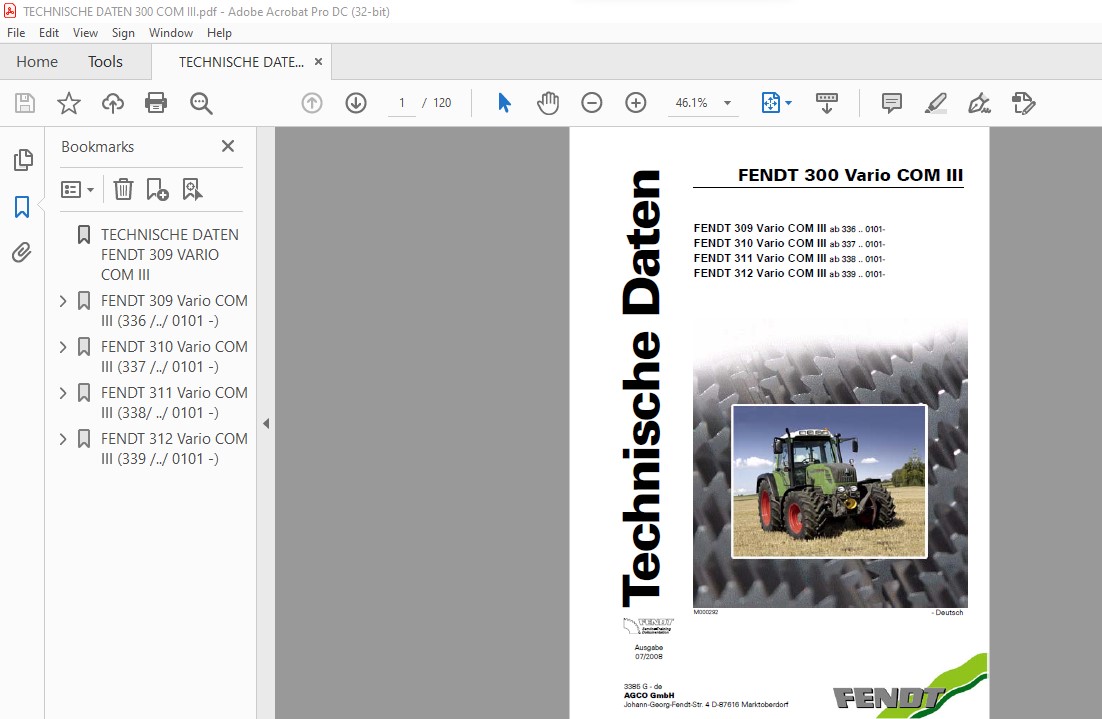Select the TECHNISCHE DATE... document tab

(x=240, y=62)
